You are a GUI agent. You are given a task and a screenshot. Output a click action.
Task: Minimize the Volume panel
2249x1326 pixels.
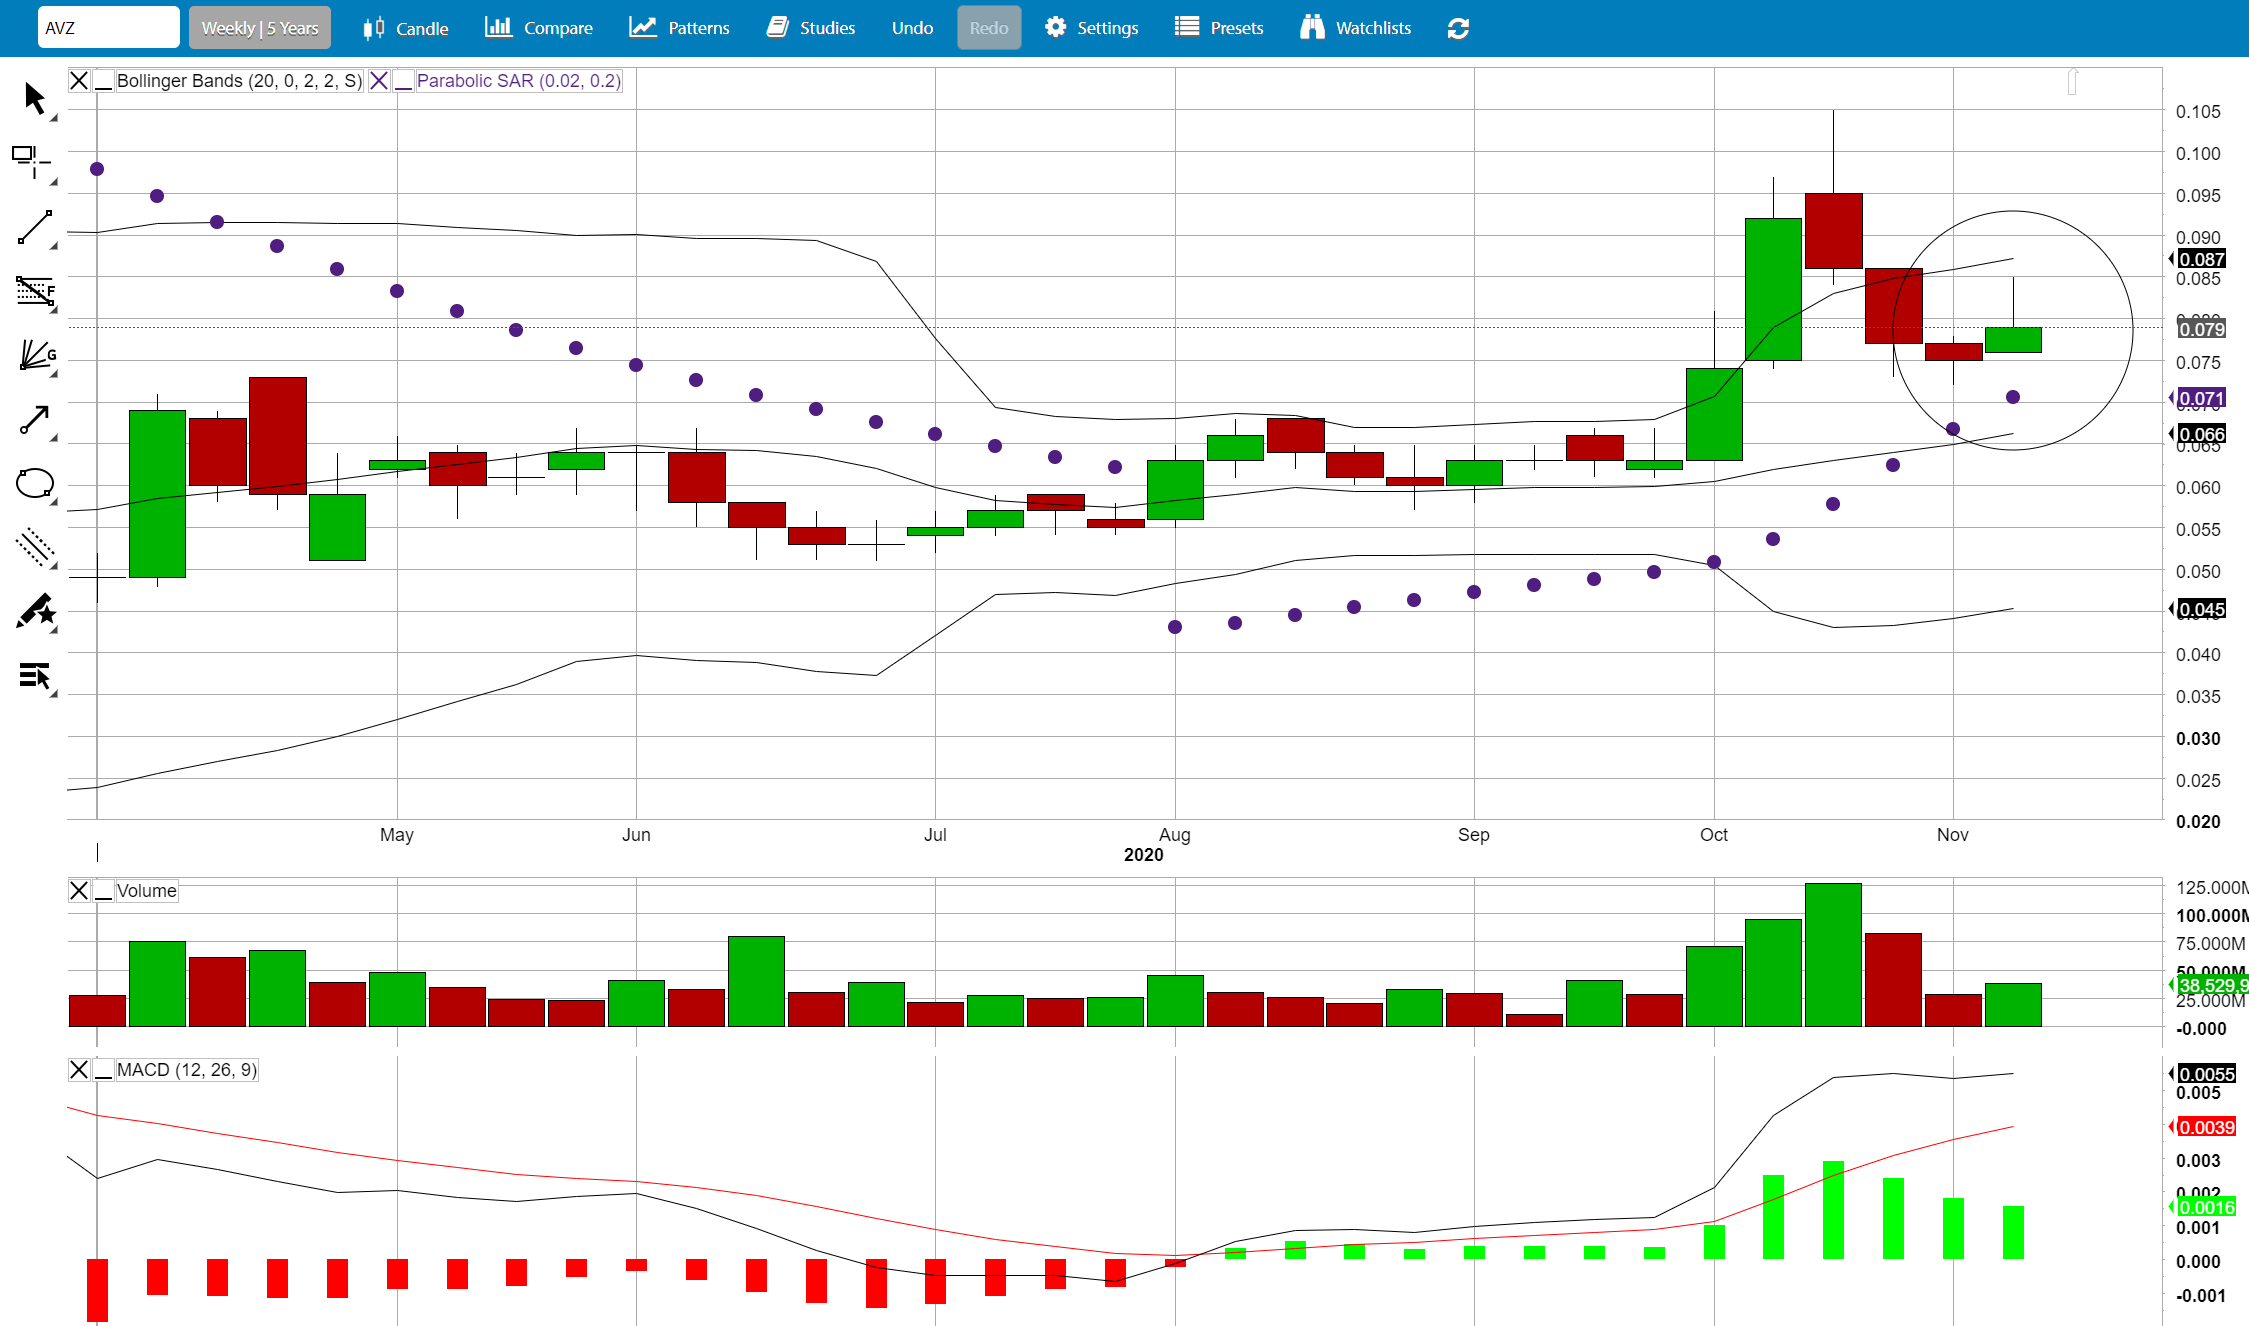point(103,891)
